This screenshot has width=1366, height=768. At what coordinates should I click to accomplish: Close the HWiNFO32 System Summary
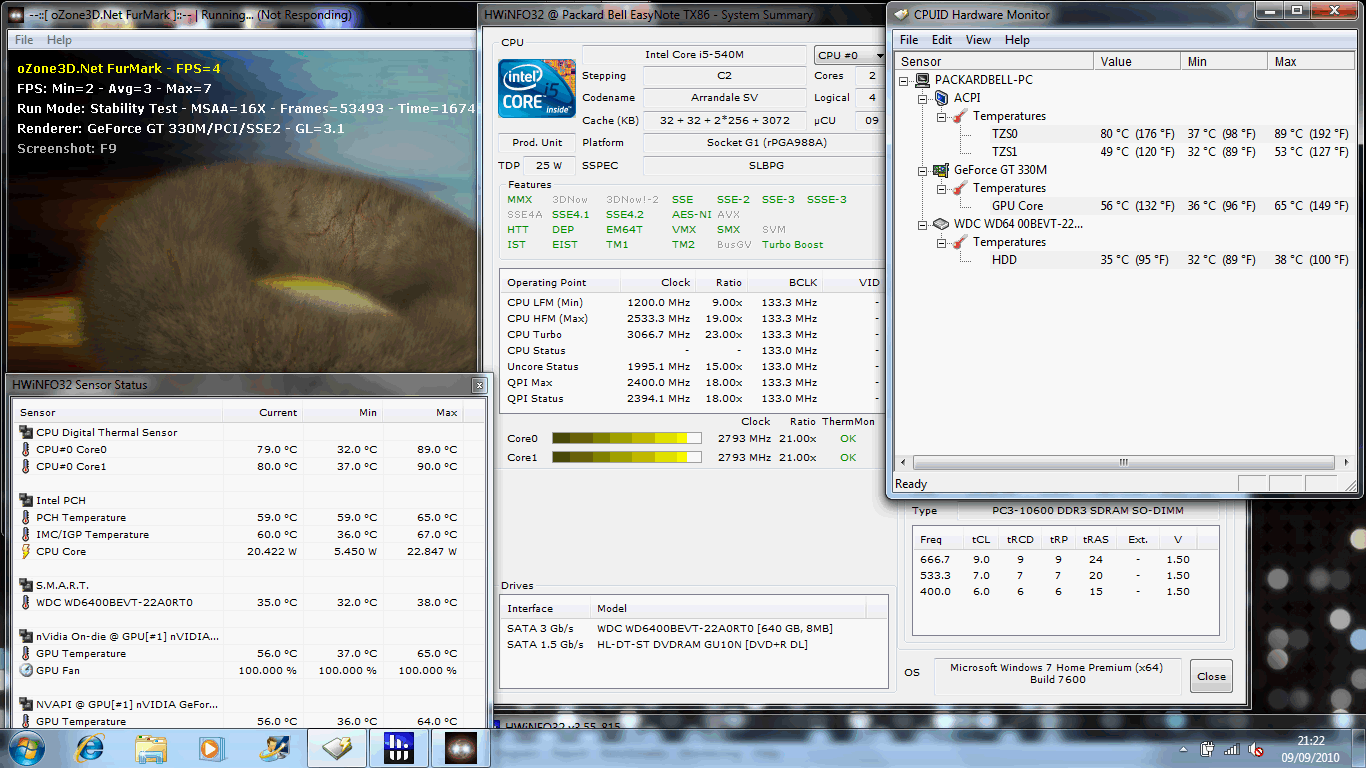click(1211, 676)
